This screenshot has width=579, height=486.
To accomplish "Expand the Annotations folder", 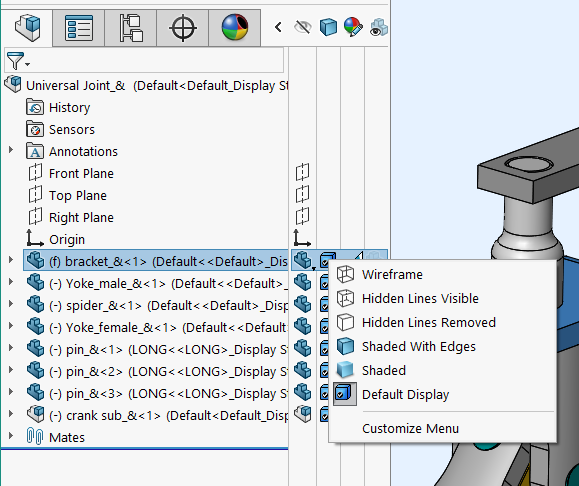I will coord(11,150).
